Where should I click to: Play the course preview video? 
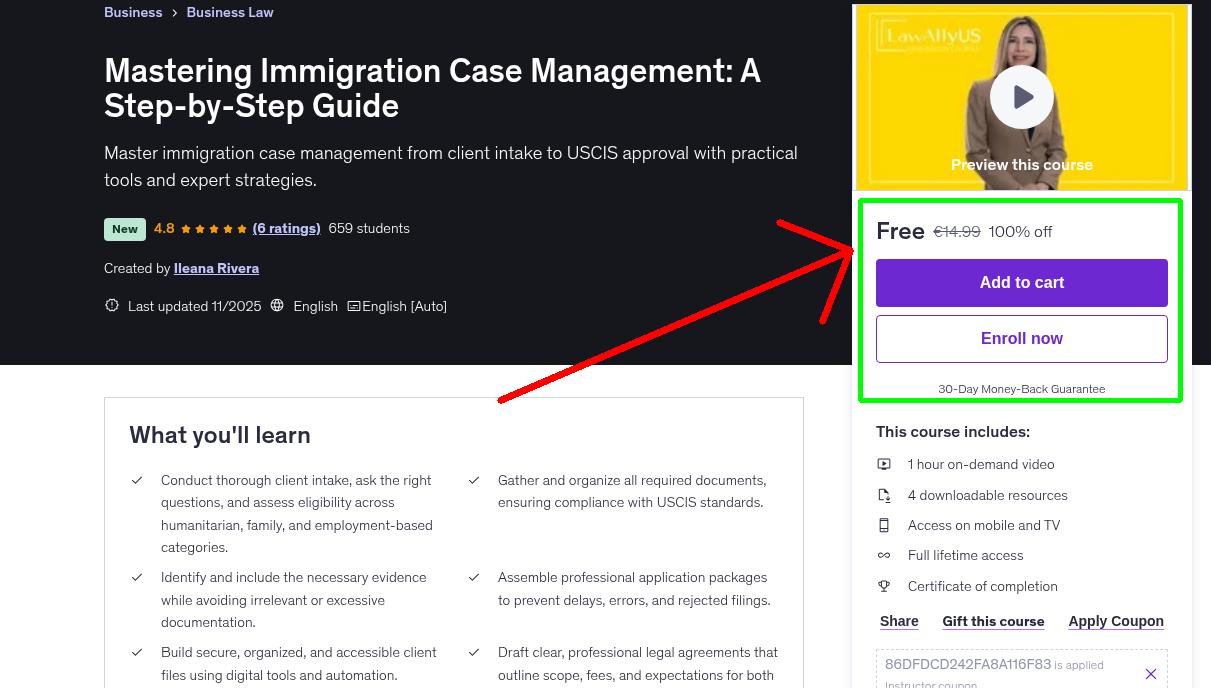click(x=1021, y=96)
